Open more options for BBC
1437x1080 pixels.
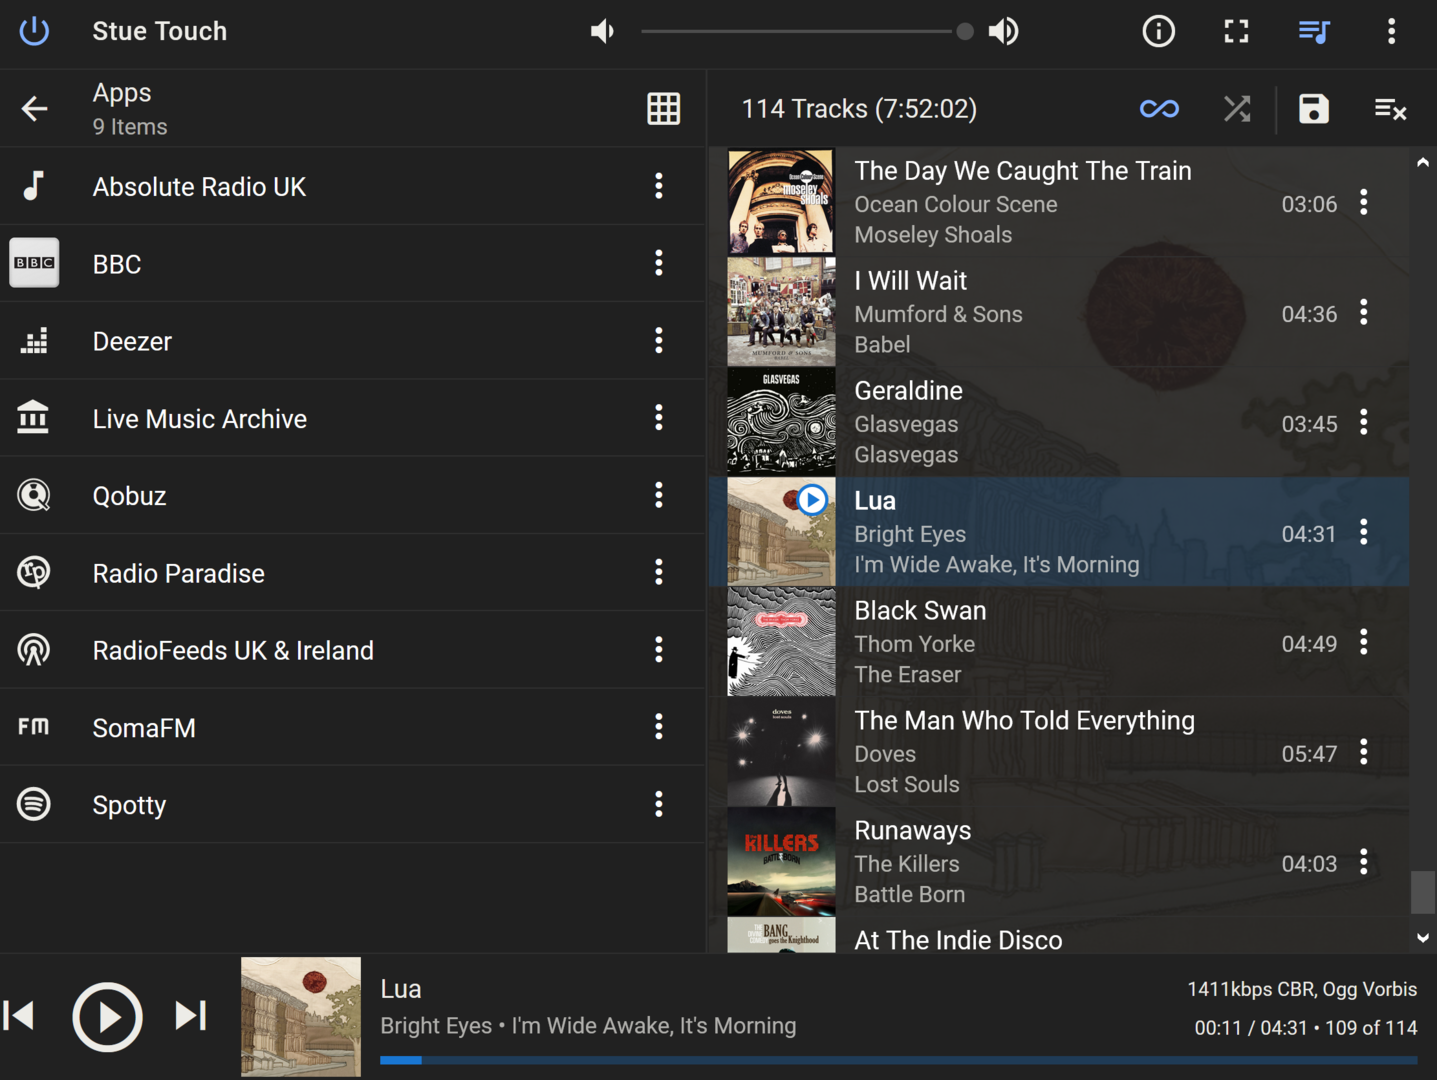(x=658, y=263)
